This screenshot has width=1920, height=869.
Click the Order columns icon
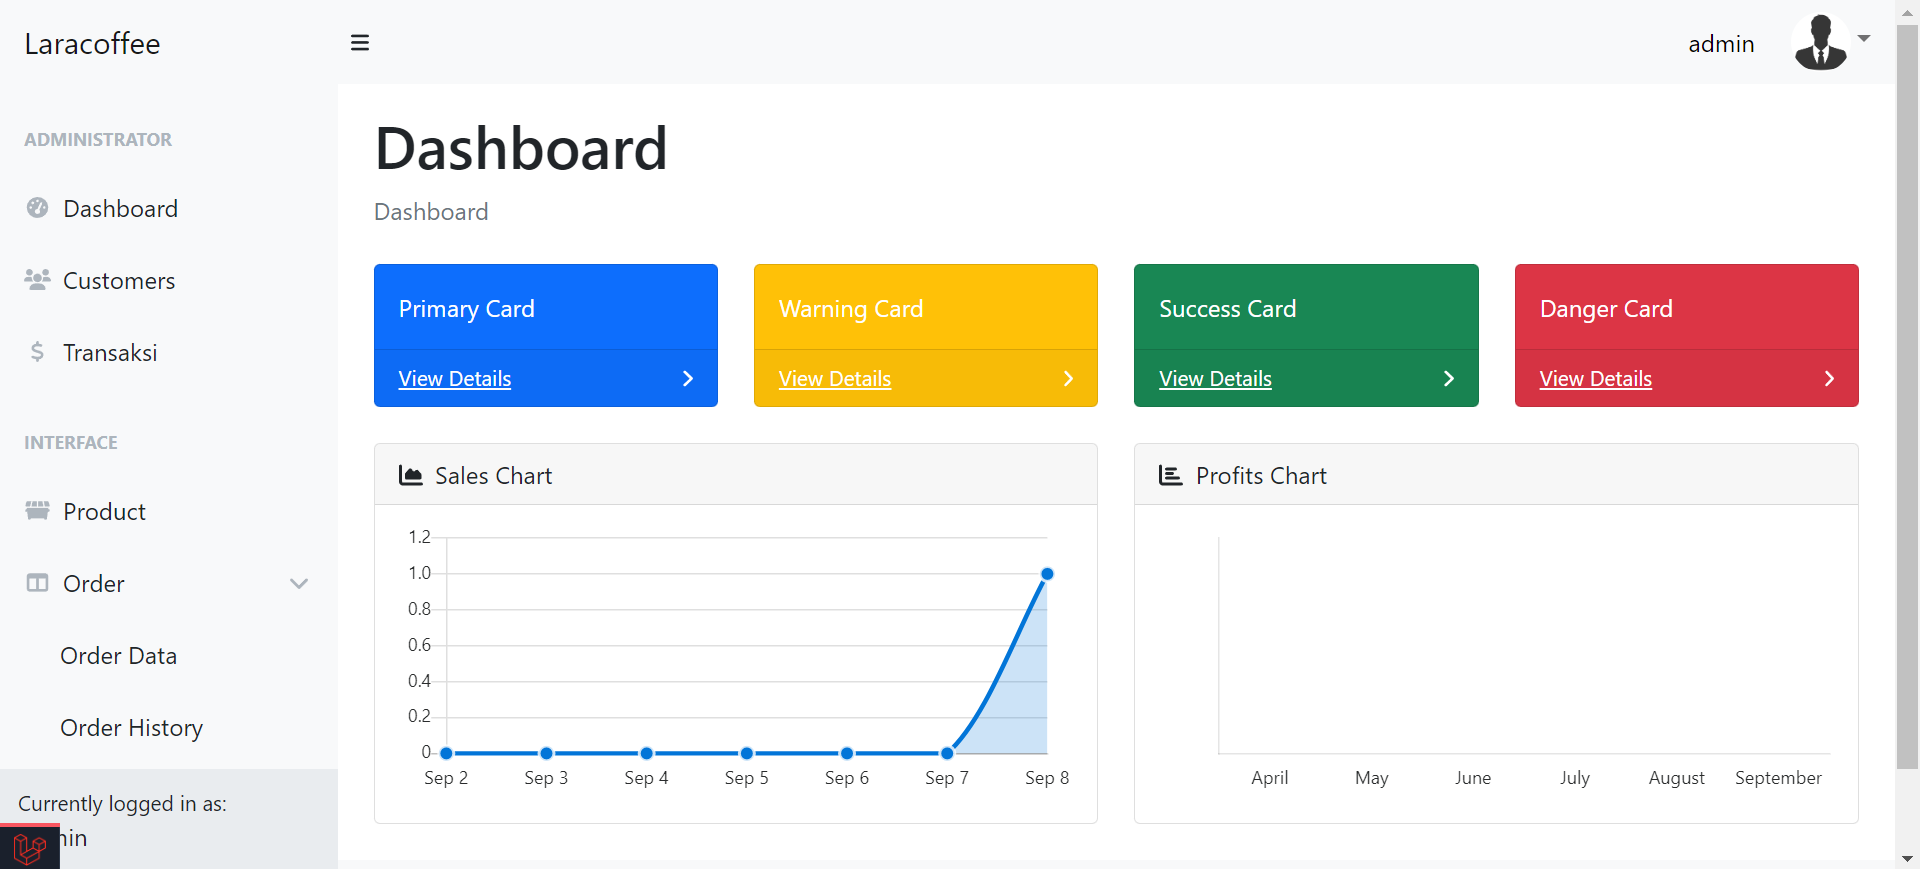38,583
